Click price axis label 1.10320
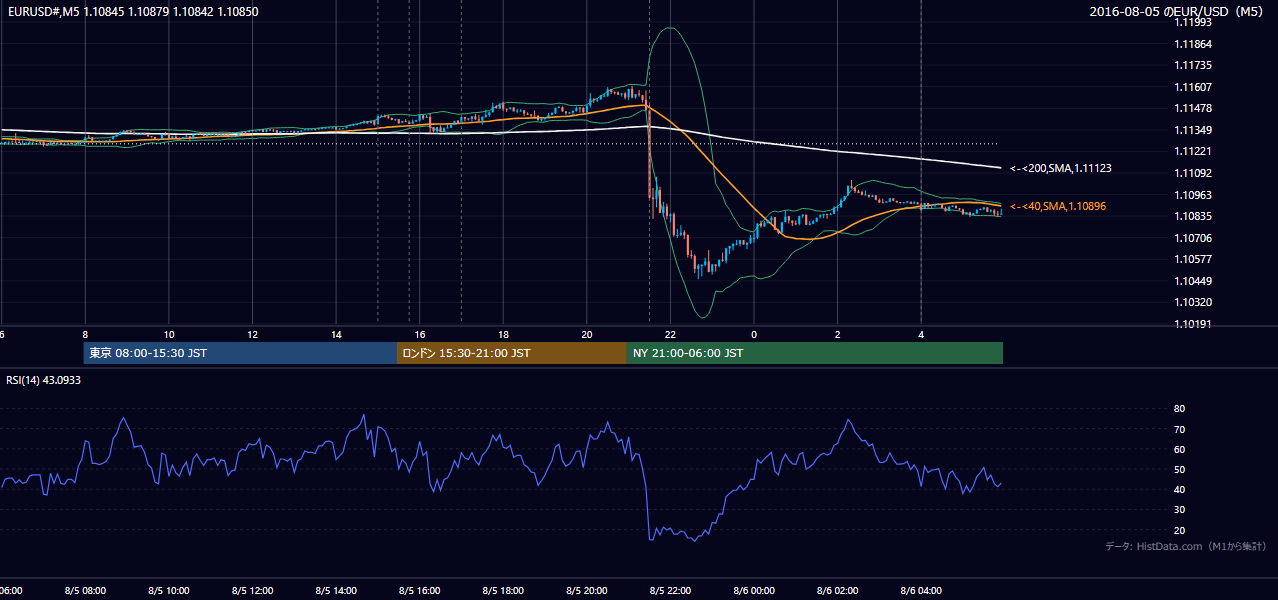This screenshot has height=600, width=1278. 1194,302
